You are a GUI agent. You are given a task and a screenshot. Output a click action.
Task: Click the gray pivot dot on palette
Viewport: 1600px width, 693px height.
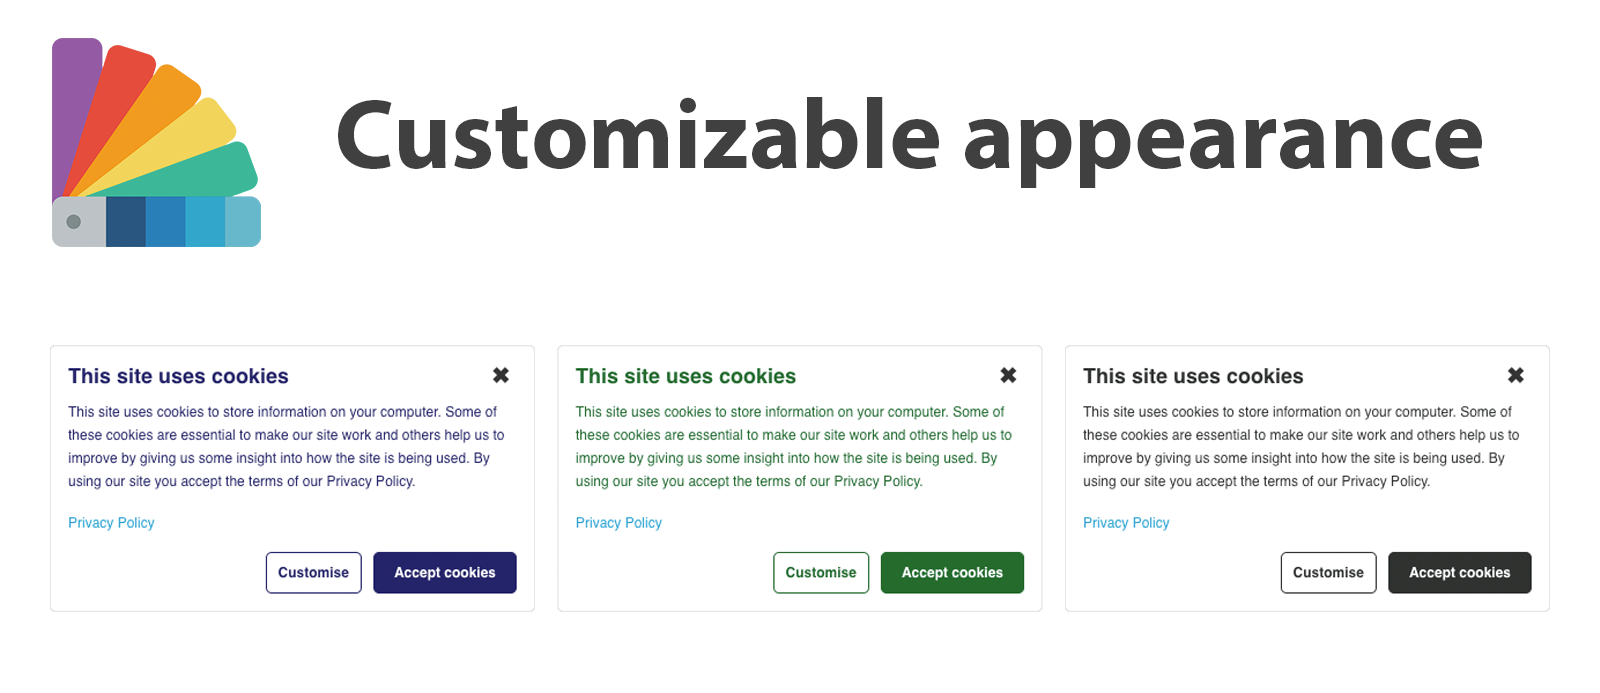point(73,222)
